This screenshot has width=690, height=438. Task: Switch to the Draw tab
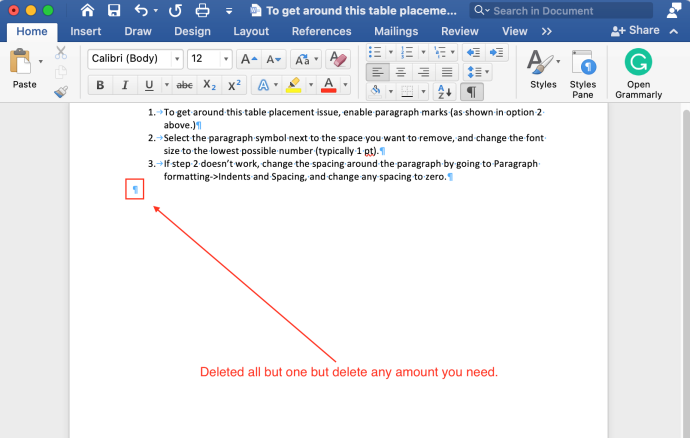pos(138,31)
